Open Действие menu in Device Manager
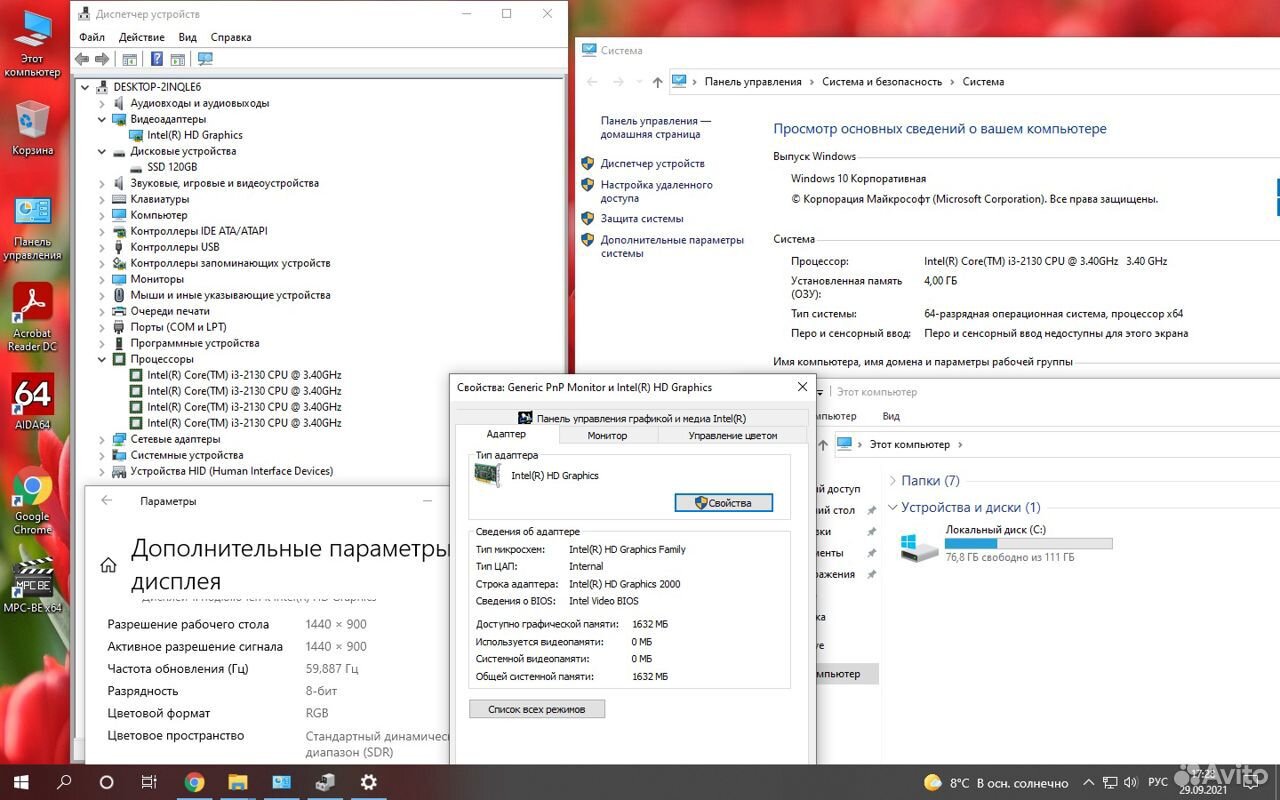The height and width of the screenshot is (800, 1280). 142,37
